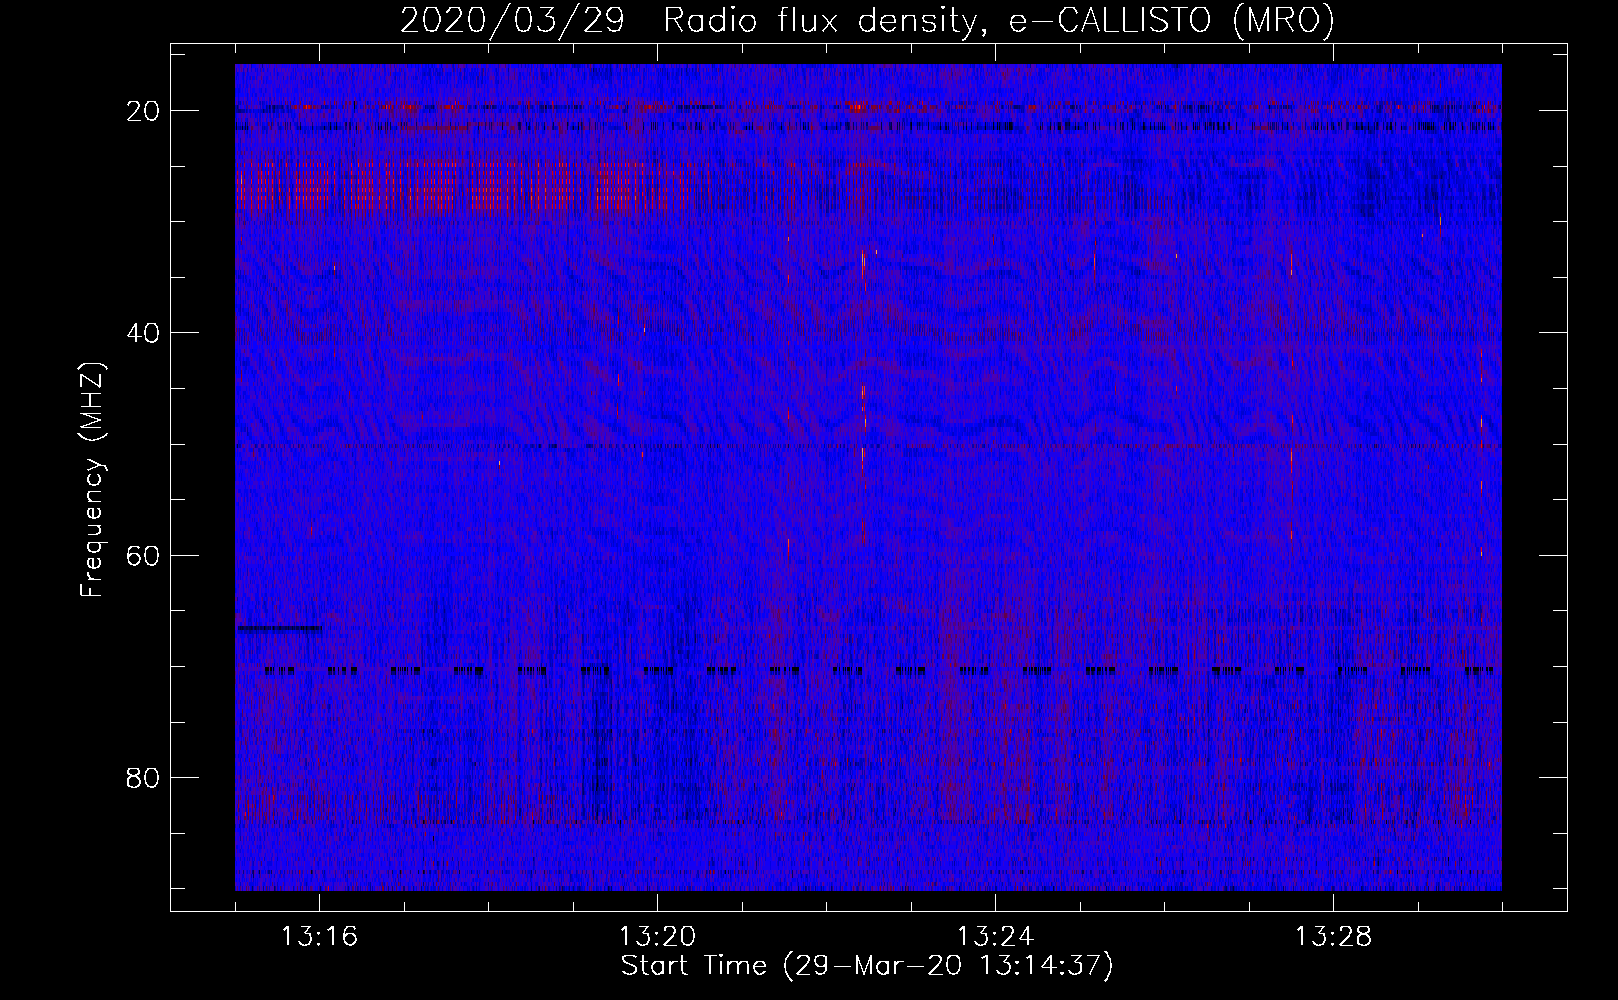Click the 20 frequency tick label
The width and height of the screenshot is (1618, 1000).
144,110
